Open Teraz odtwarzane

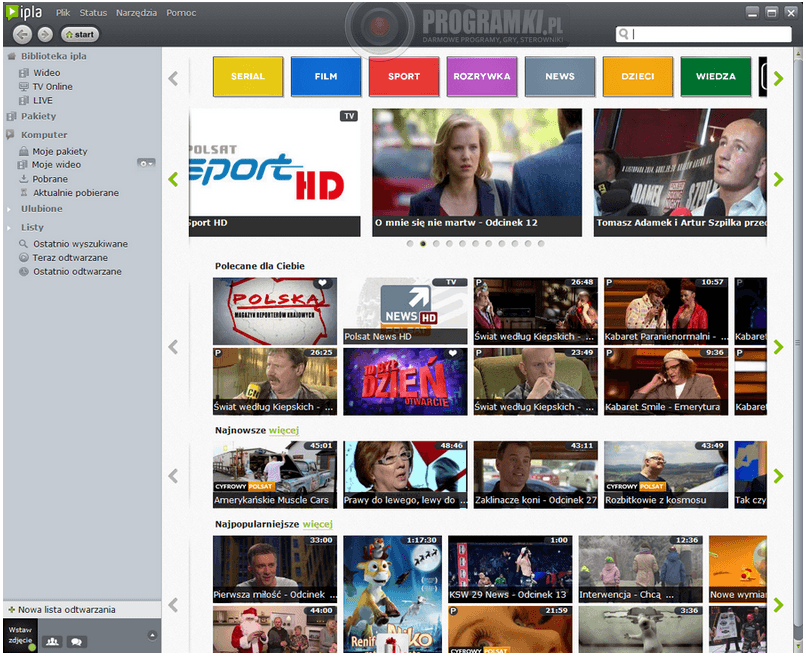[70, 258]
